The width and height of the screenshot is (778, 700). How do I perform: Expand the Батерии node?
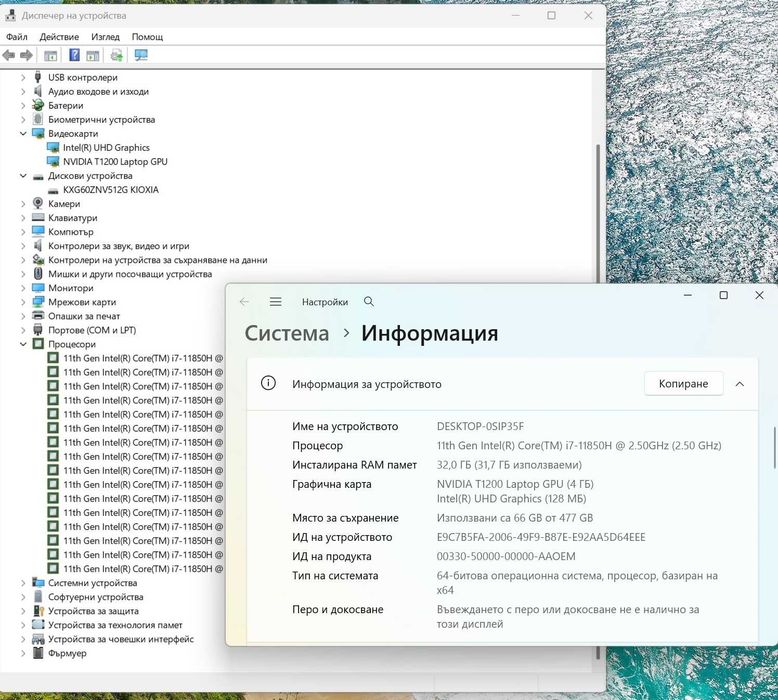coord(23,105)
